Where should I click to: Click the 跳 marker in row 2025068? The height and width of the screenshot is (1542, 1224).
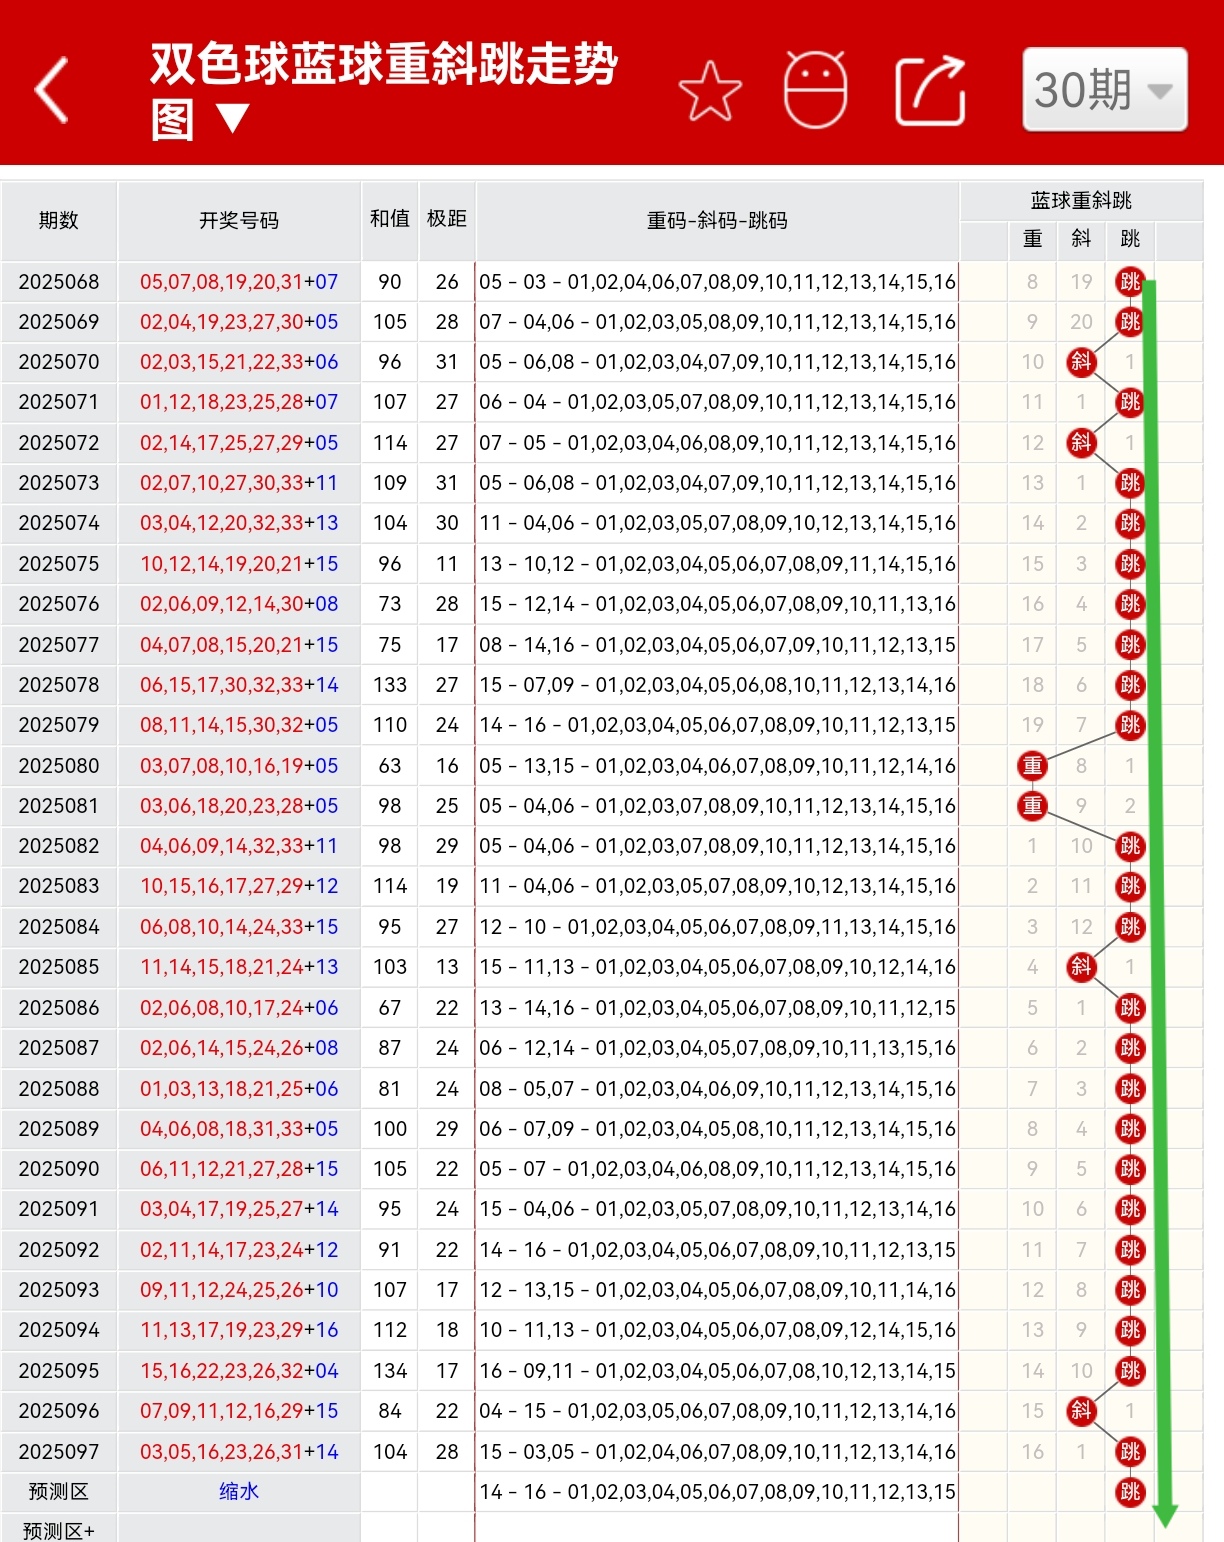1130,282
